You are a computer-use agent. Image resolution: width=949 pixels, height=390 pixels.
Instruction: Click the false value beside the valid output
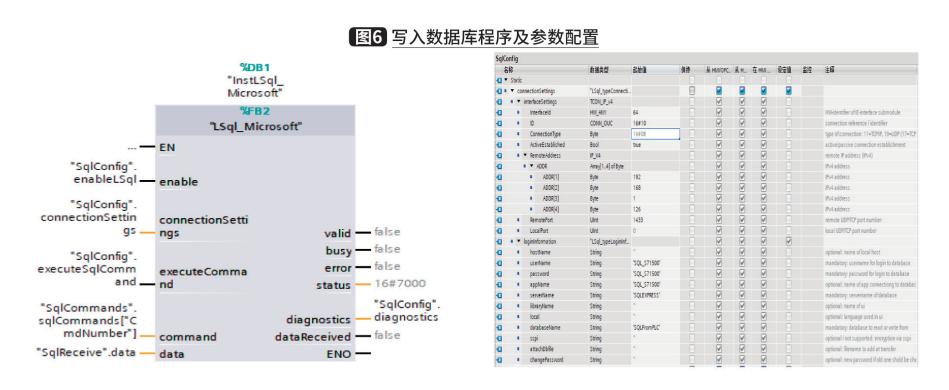point(387,231)
